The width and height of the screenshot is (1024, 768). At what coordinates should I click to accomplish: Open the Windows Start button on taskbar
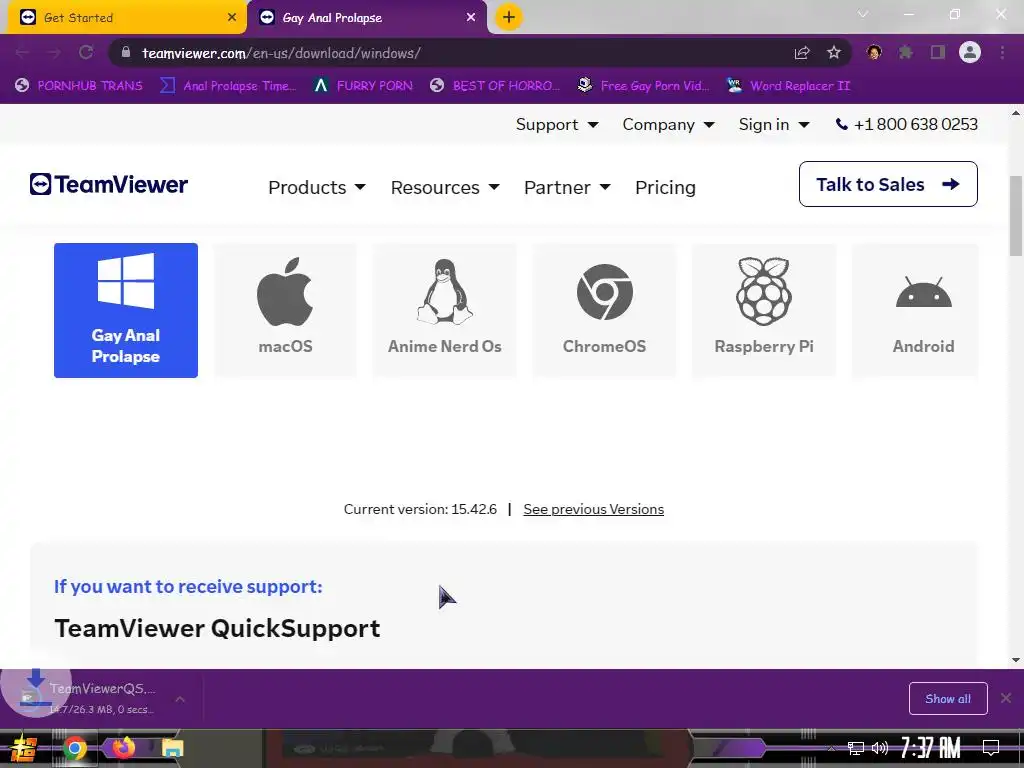click(x=24, y=748)
